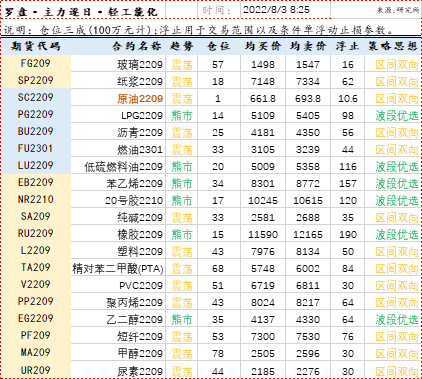Click the floating stop value 190
The image size is (422, 379).
click(x=348, y=234)
